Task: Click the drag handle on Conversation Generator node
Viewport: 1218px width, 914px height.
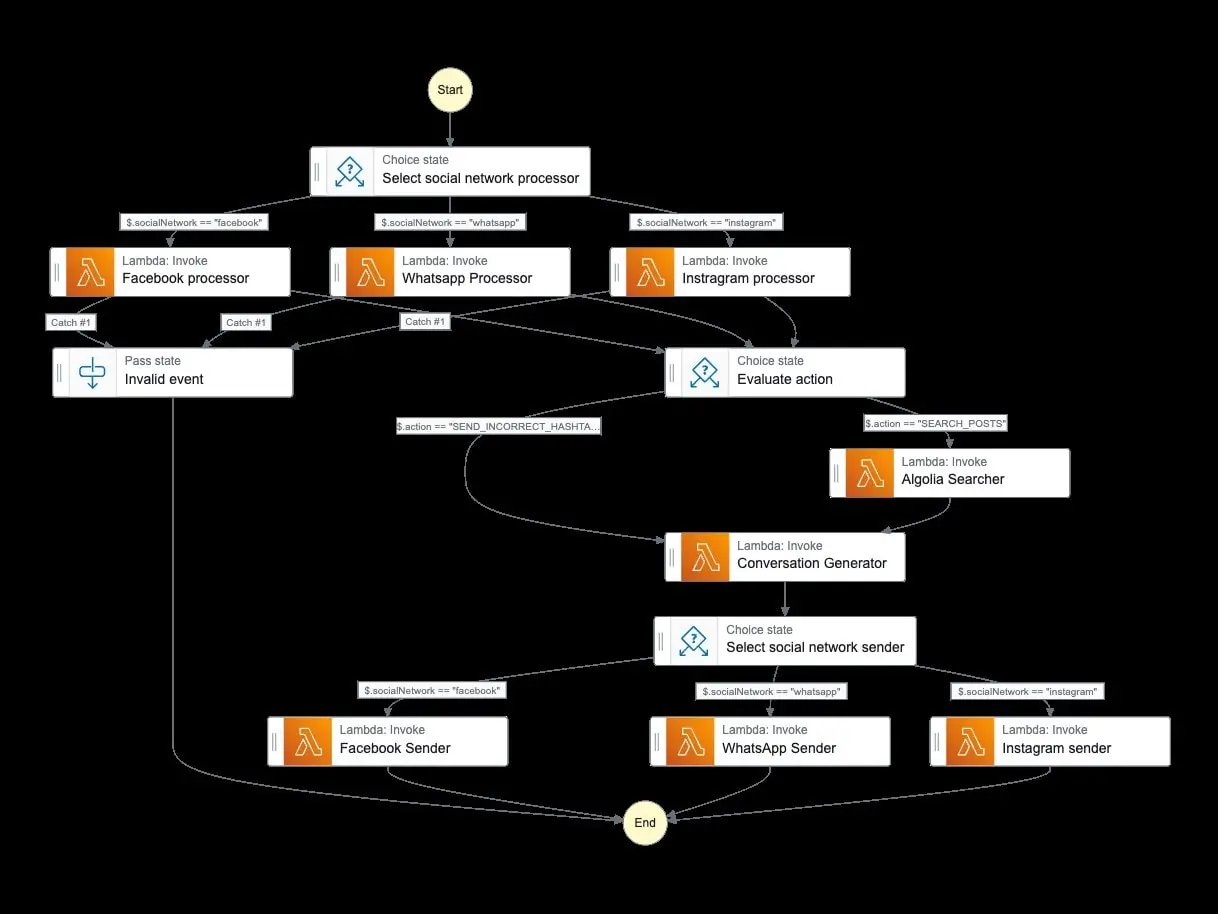Action: 673,557
